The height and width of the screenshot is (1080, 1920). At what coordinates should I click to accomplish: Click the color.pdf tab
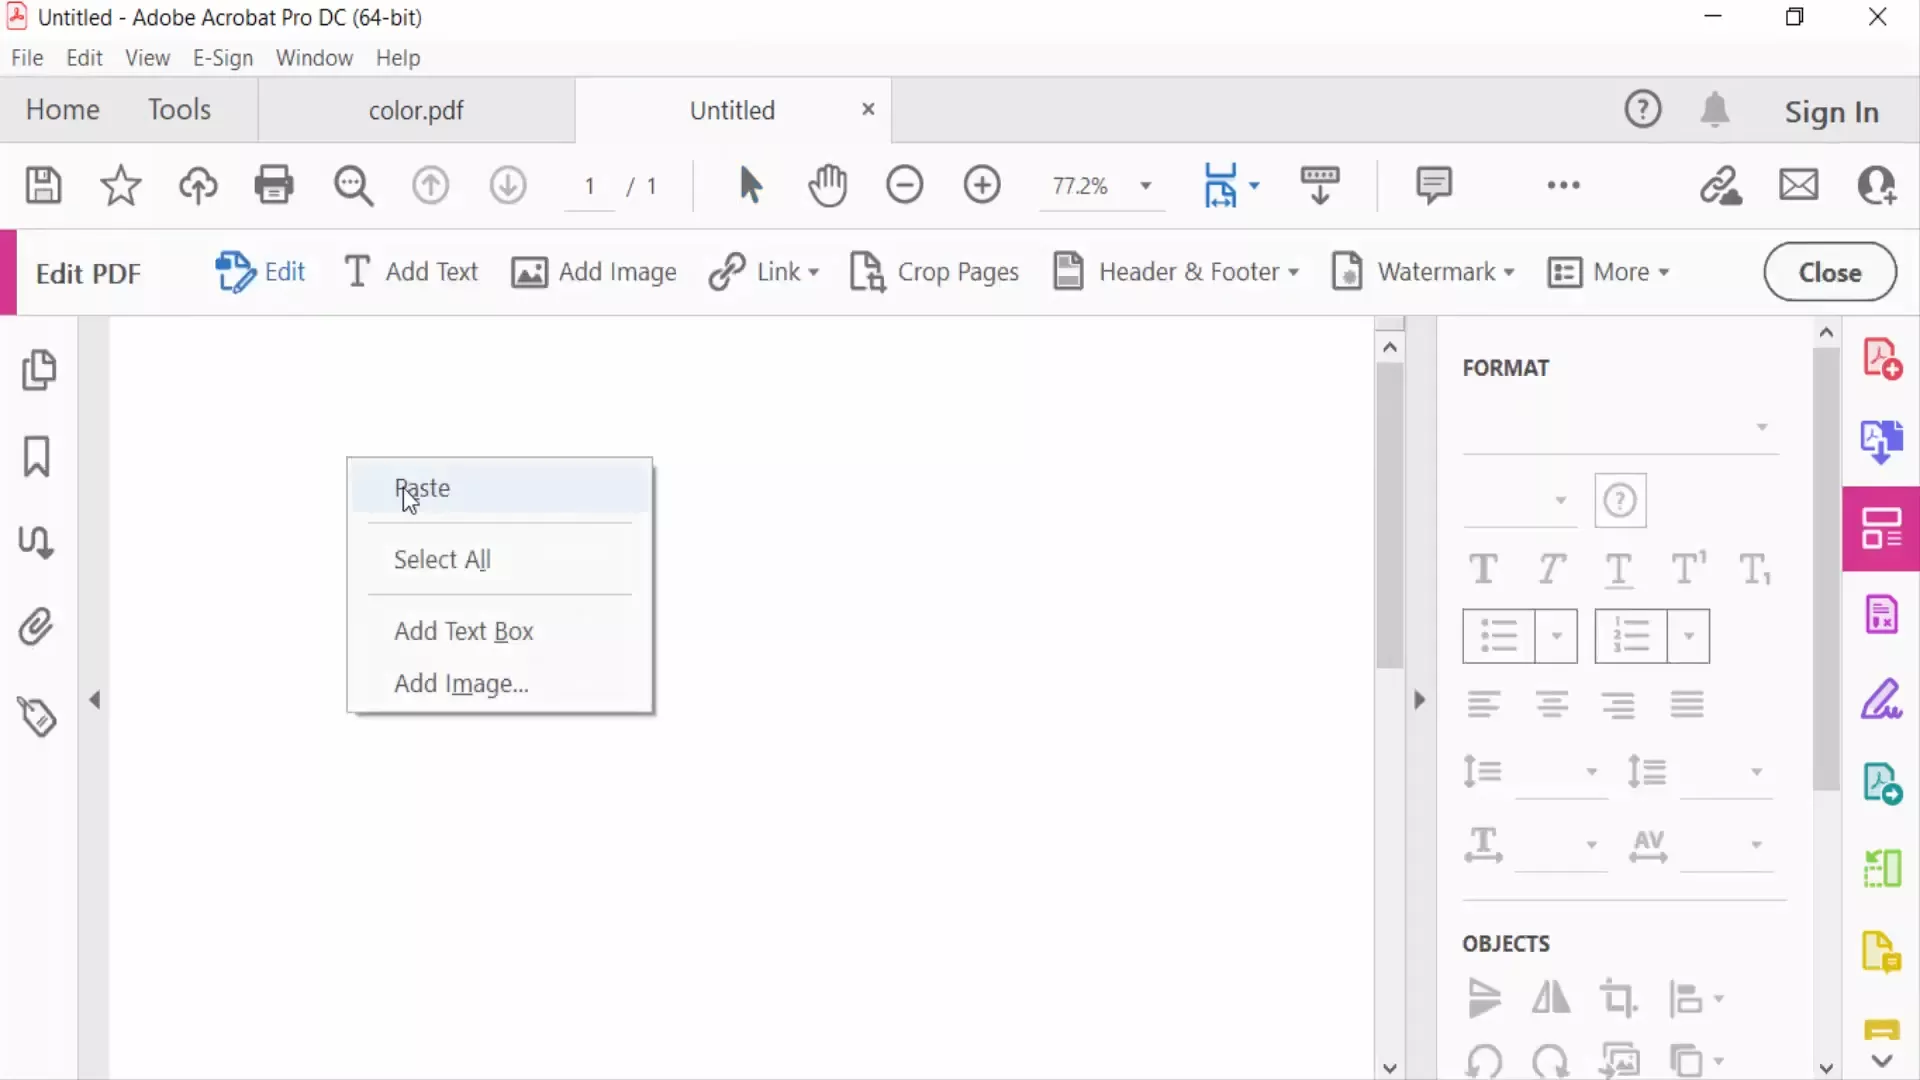pyautogui.click(x=415, y=109)
